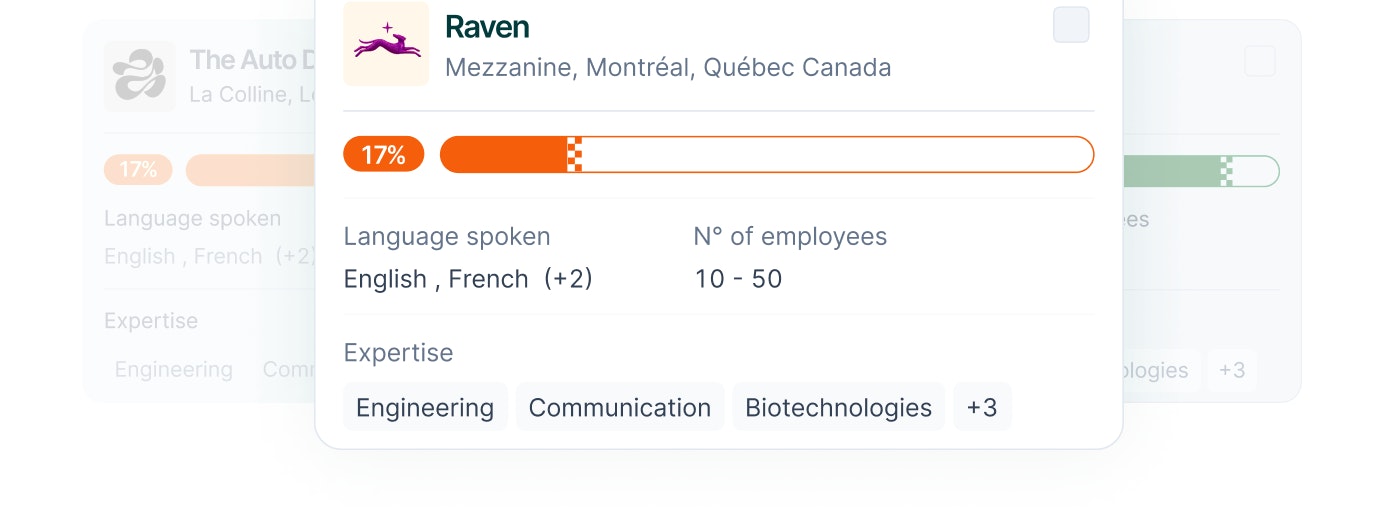Select the Engineering expertise tag
Image resolution: width=1381 pixels, height=528 pixels.
click(x=425, y=407)
